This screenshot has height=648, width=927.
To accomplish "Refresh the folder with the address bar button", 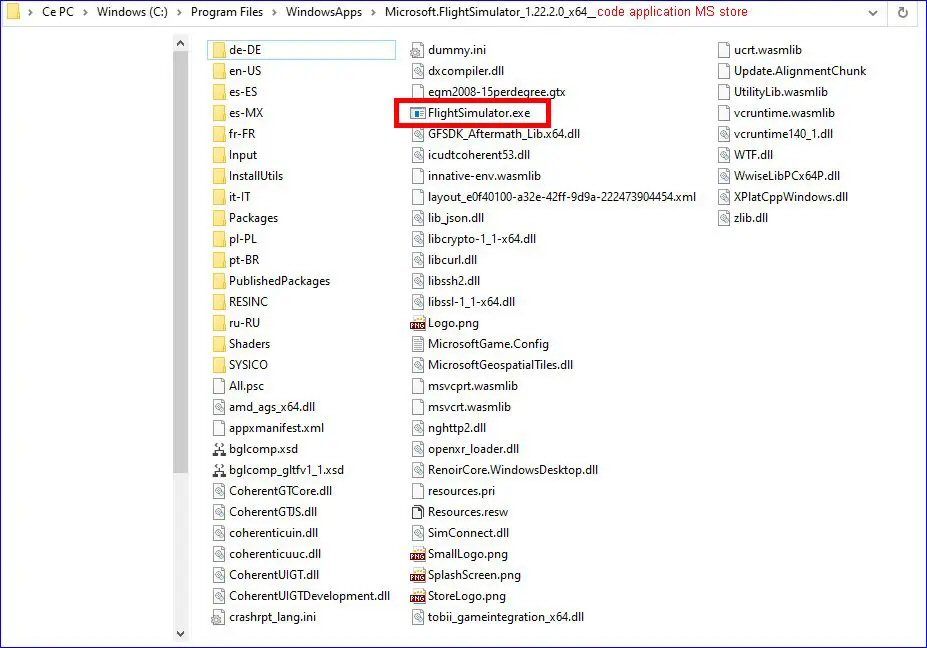I will [x=903, y=12].
